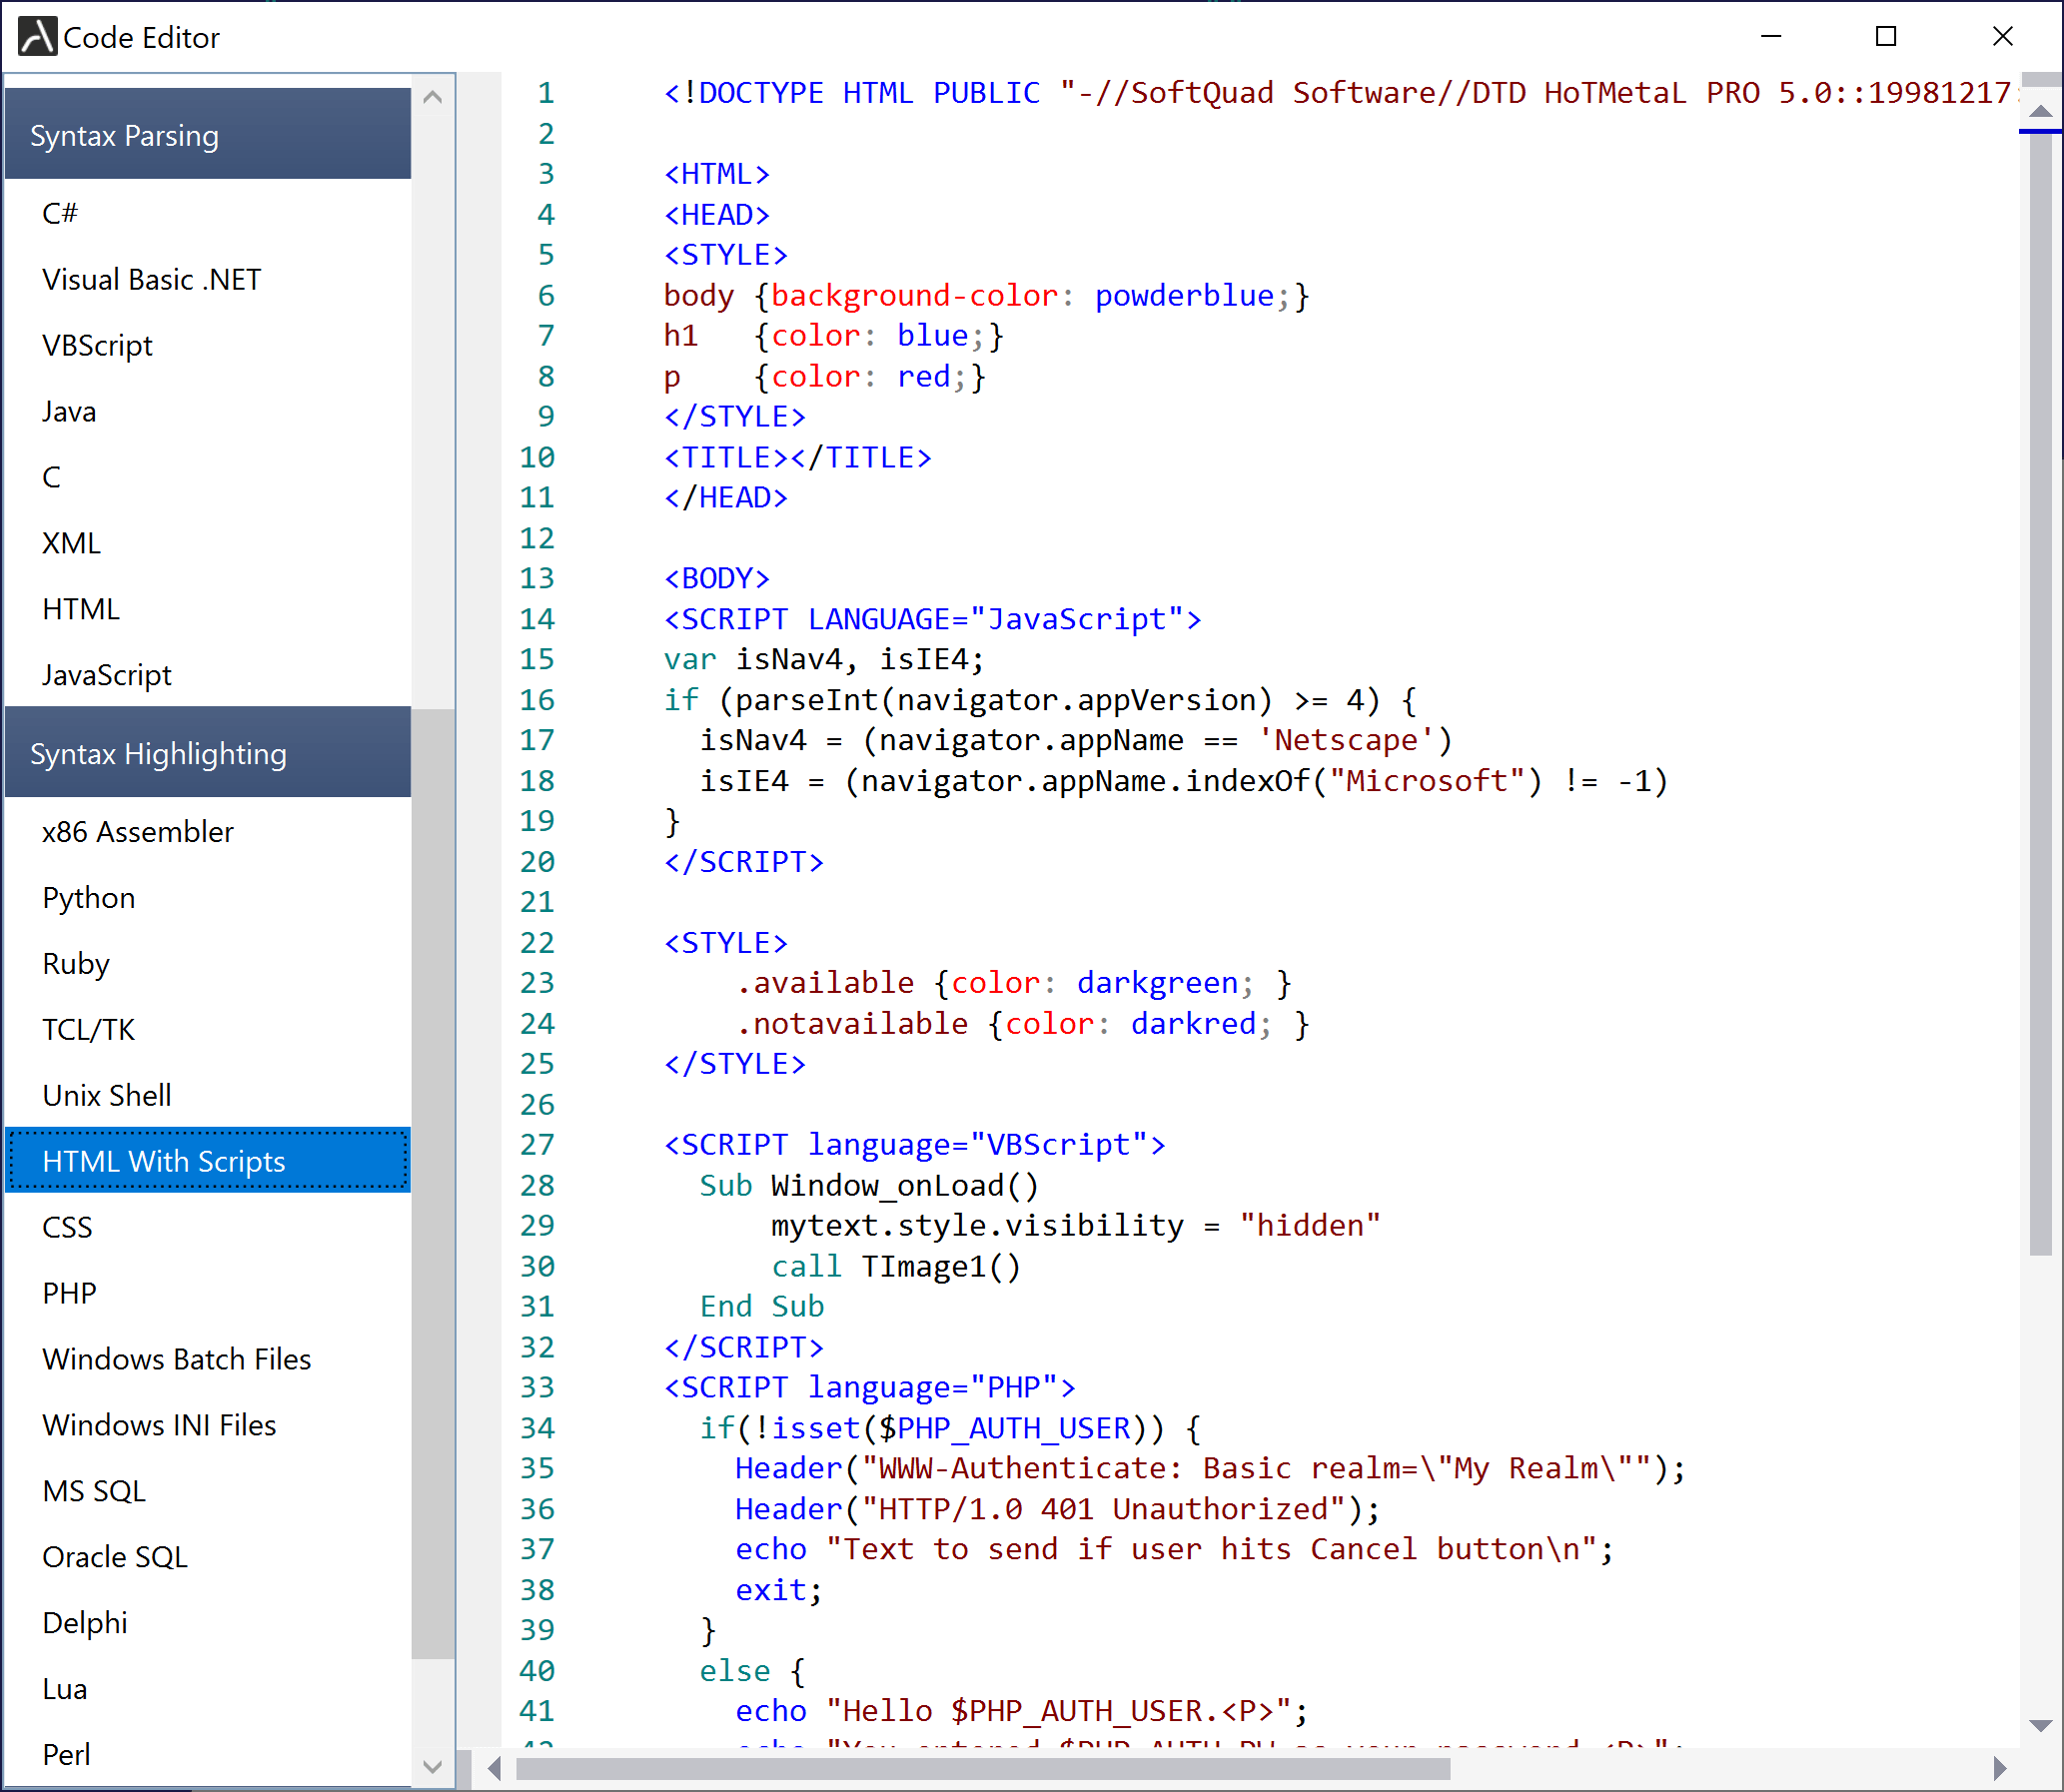The width and height of the screenshot is (2064, 1792).
Task: Place cursor on the BODY tag line
Action: pyautogui.click(x=716, y=578)
